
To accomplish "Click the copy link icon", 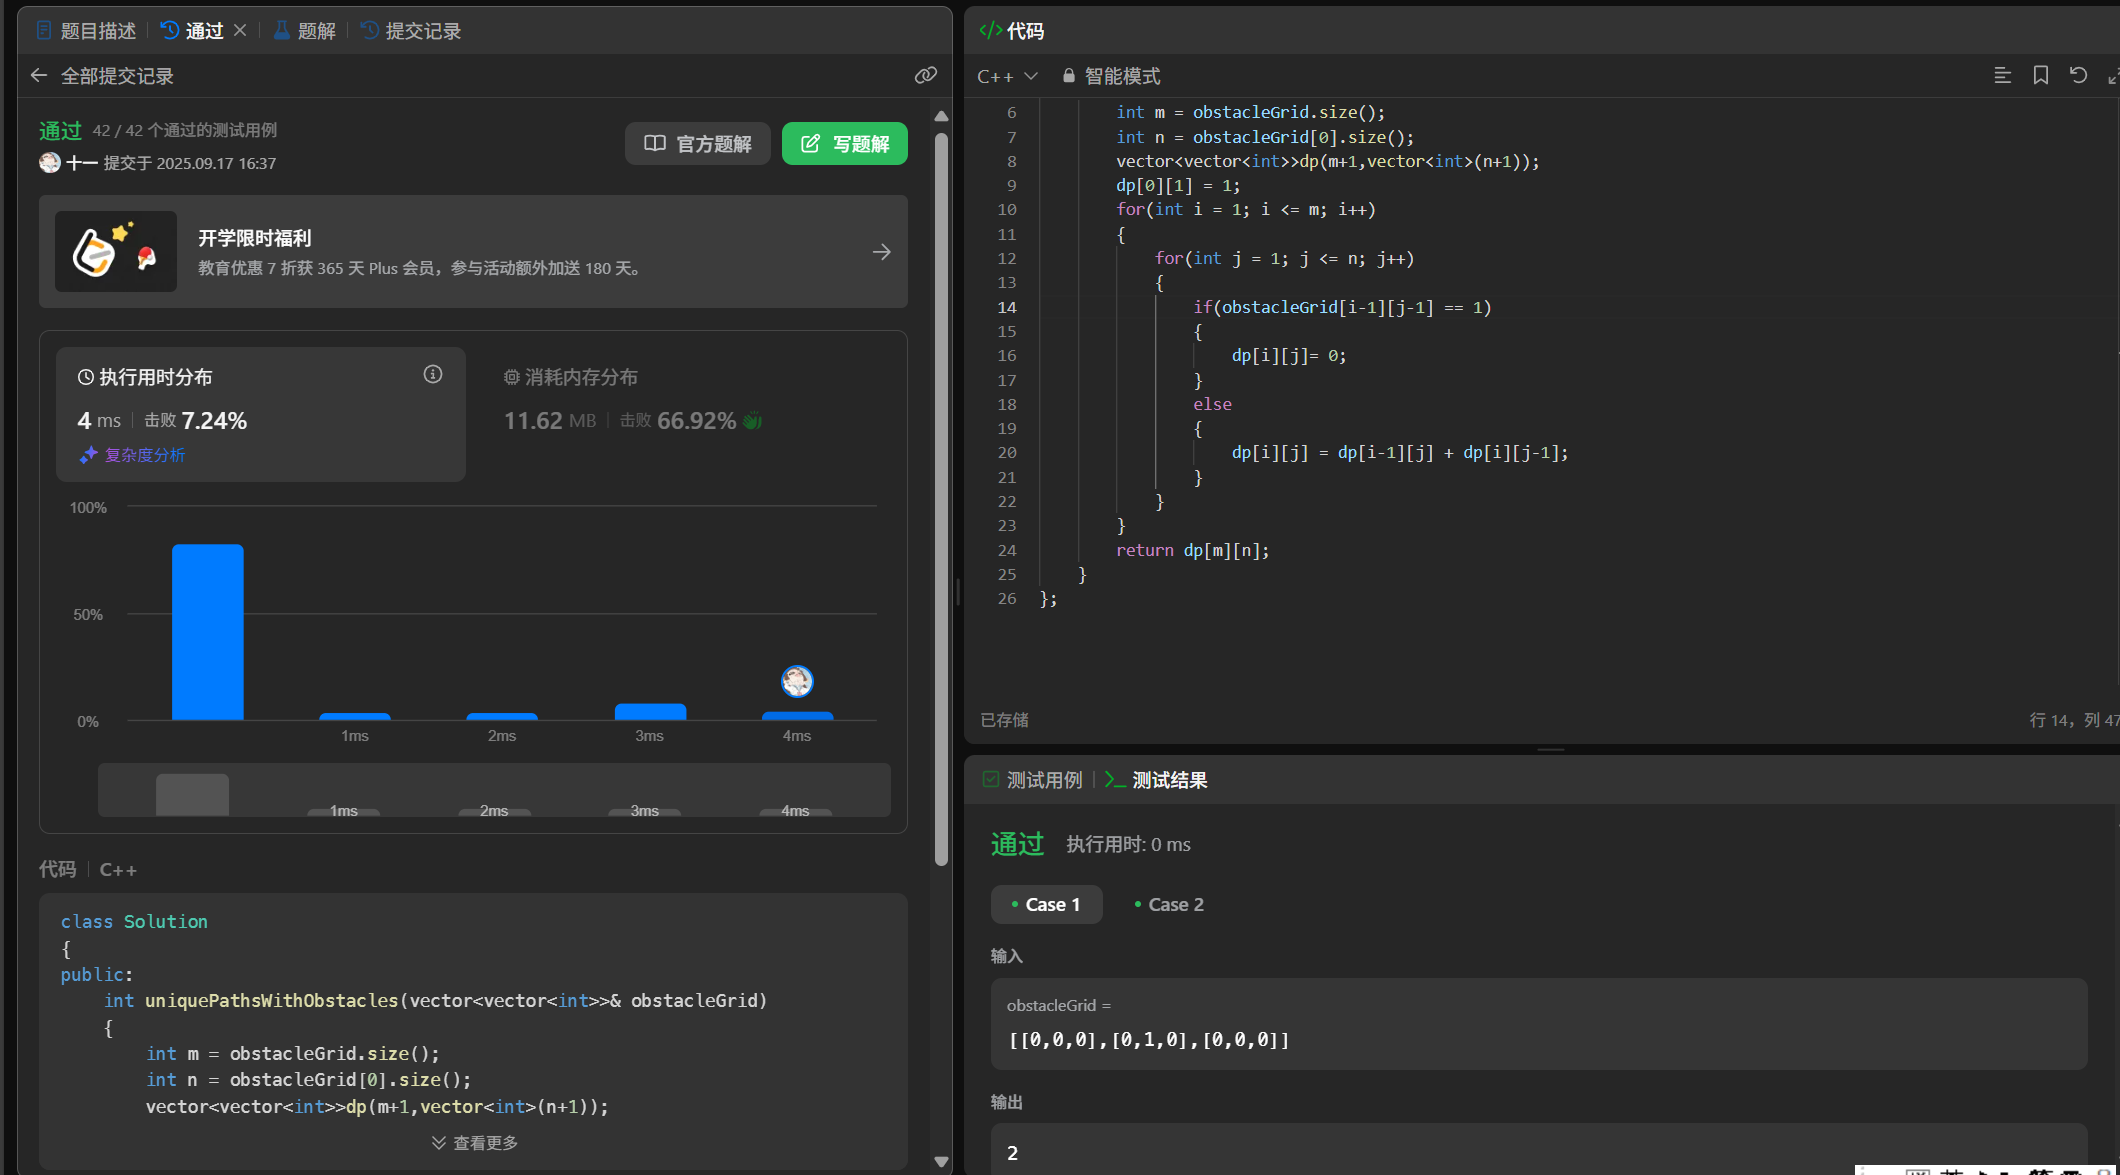I will [x=925, y=76].
